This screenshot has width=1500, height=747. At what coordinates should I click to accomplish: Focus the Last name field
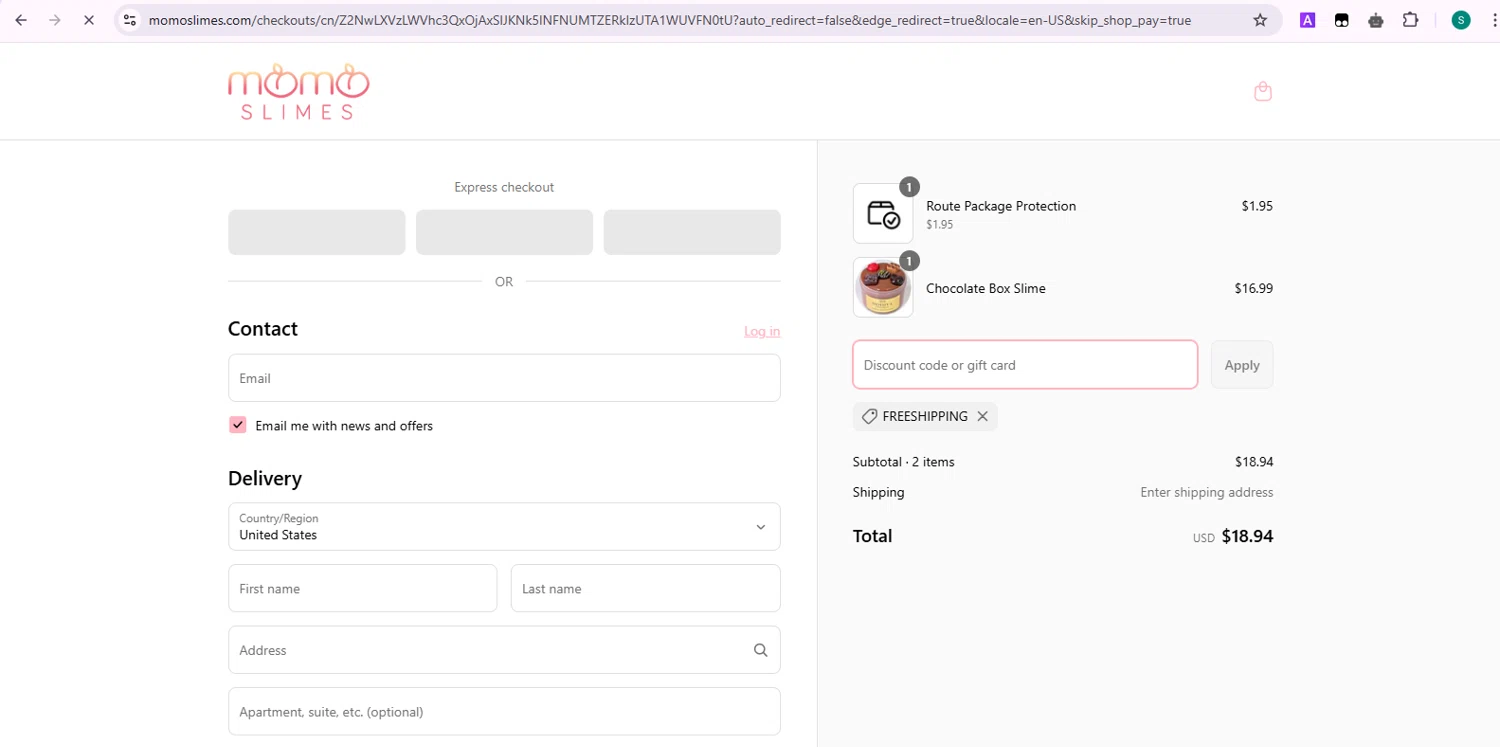click(x=646, y=588)
